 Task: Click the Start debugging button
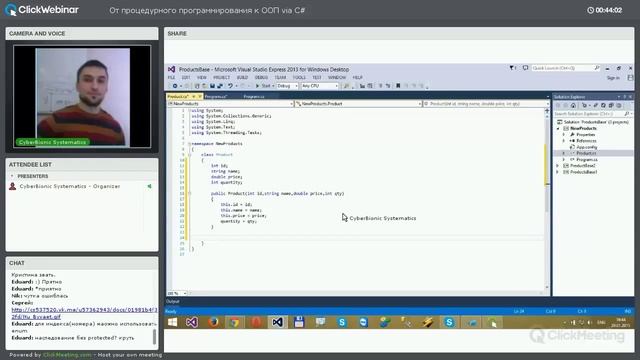tap(263, 86)
